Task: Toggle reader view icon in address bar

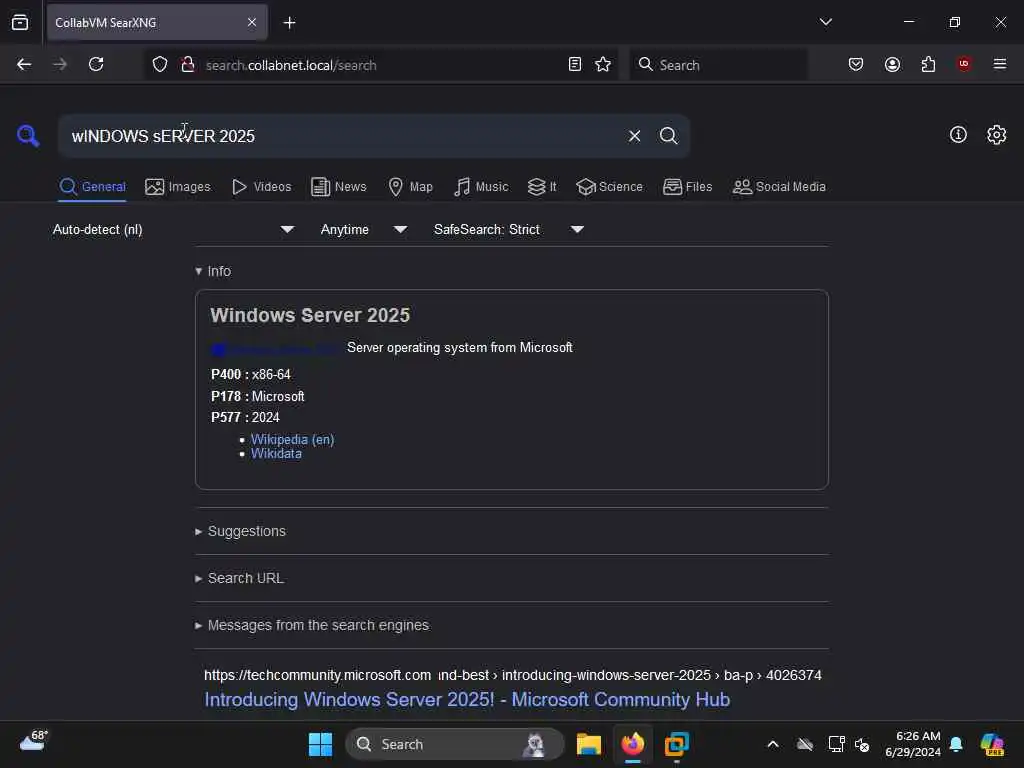Action: point(575,65)
